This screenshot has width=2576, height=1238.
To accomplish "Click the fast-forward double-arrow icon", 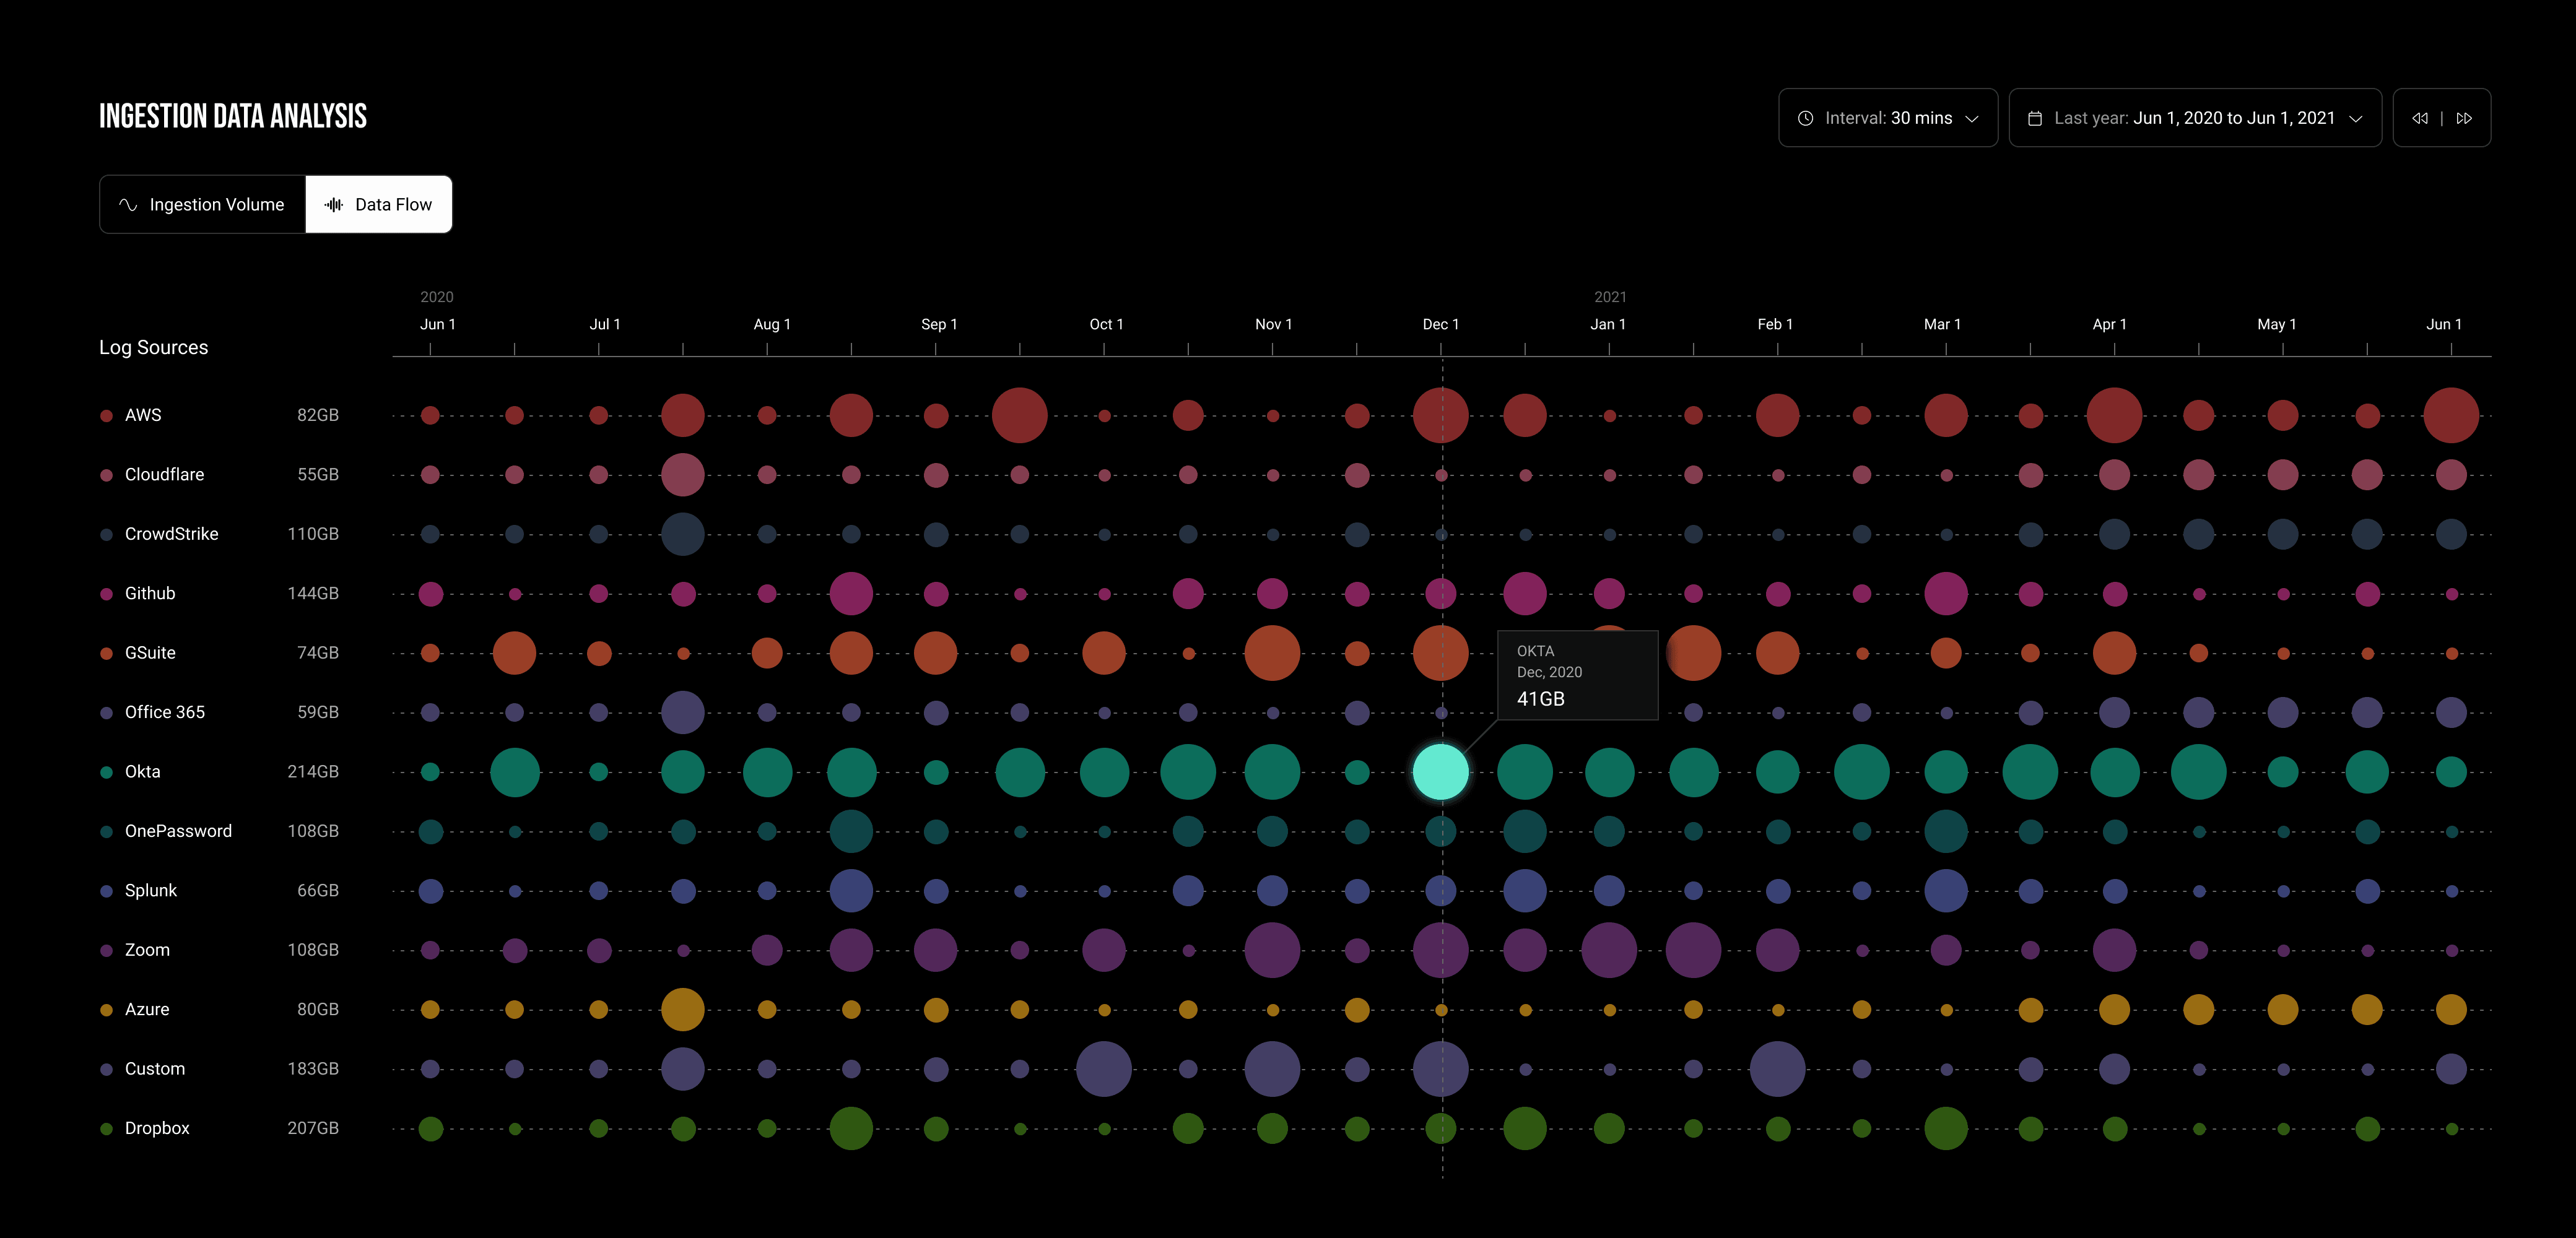I will [2464, 118].
